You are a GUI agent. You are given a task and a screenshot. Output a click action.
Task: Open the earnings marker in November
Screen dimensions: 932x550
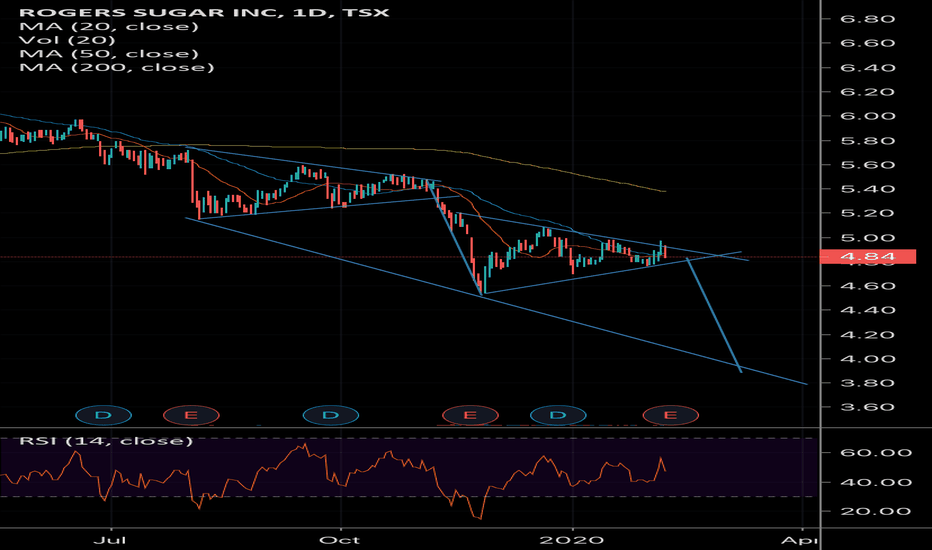470,415
